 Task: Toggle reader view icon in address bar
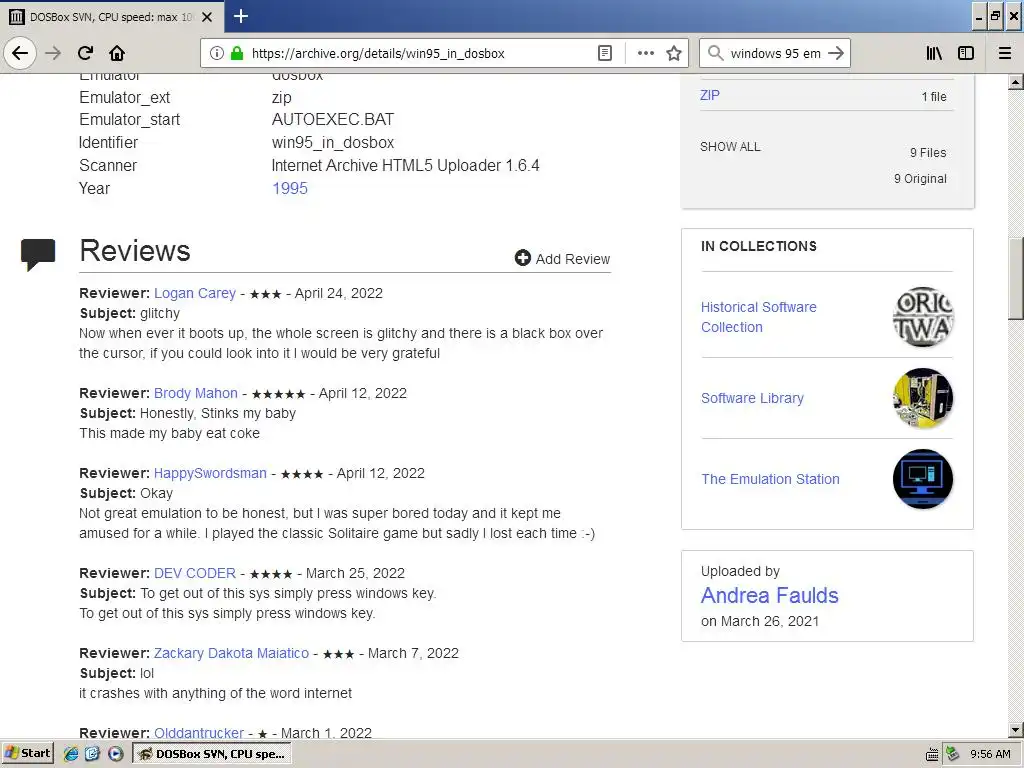click(605, 53)
